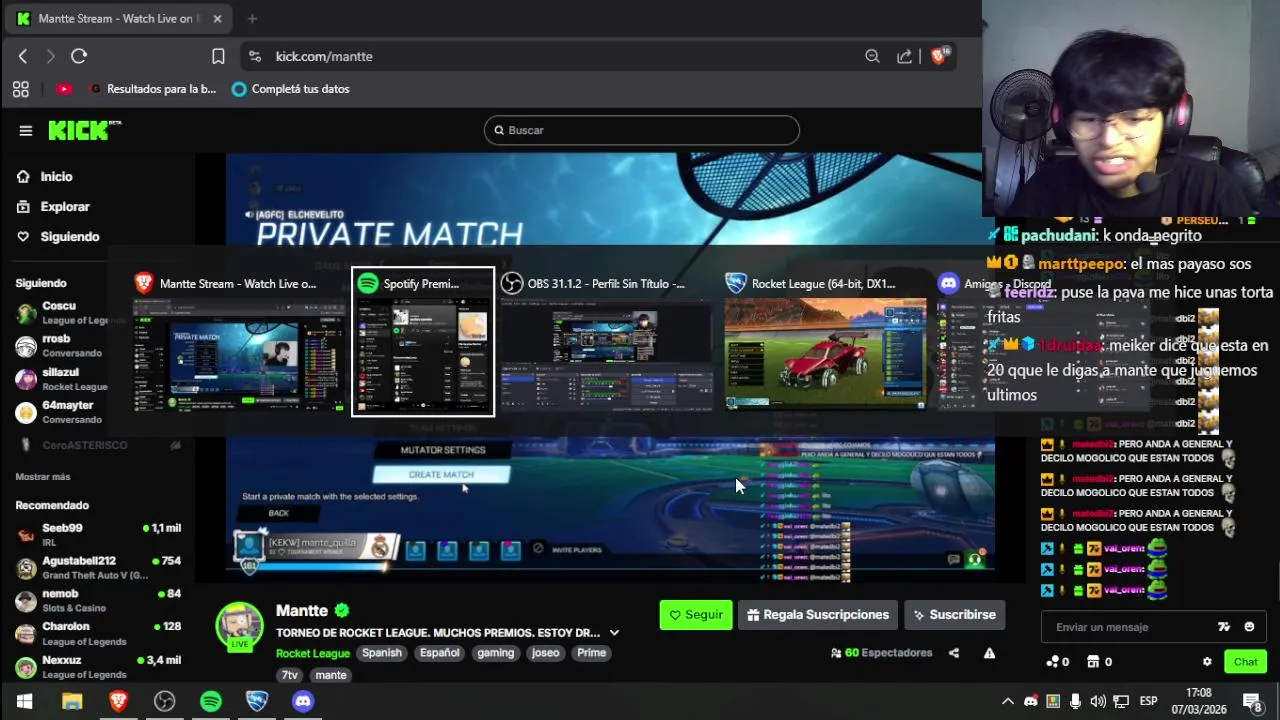Click the channel points icon showing 0
Screen dimensions: 1280x720
pyautogui.click(x=1057, y=662)
